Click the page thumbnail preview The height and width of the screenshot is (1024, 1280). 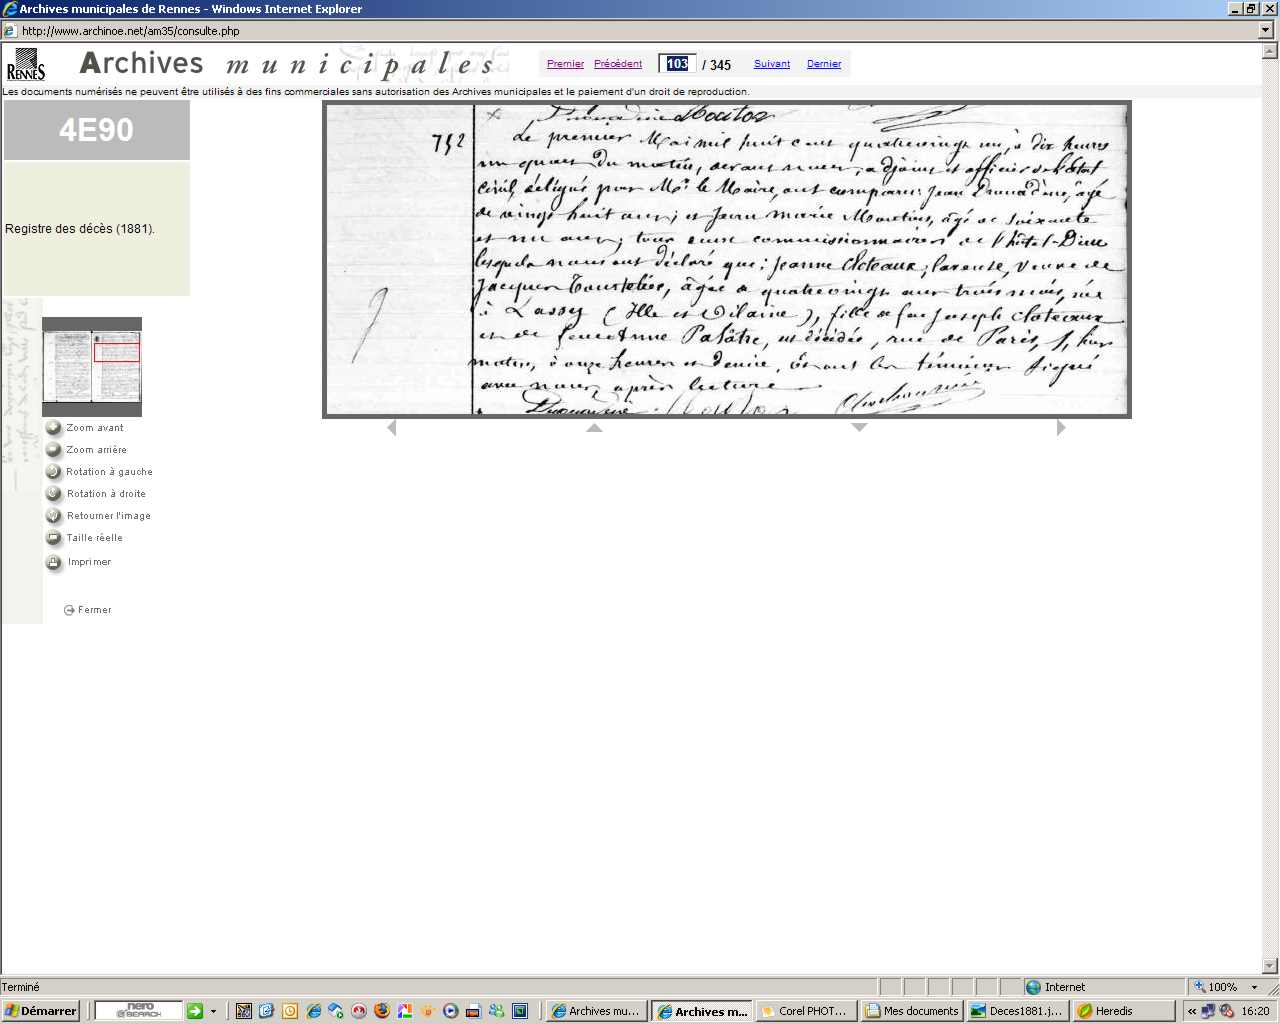click(92, 367)
